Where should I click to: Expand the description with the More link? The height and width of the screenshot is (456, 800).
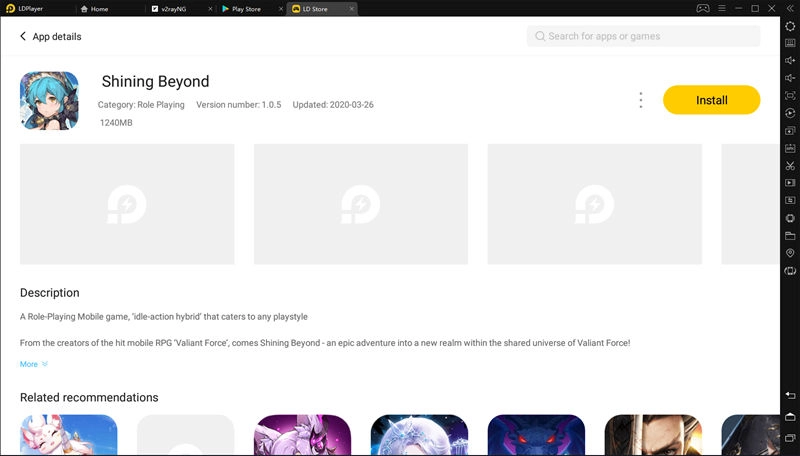click(x=34, y=364)
